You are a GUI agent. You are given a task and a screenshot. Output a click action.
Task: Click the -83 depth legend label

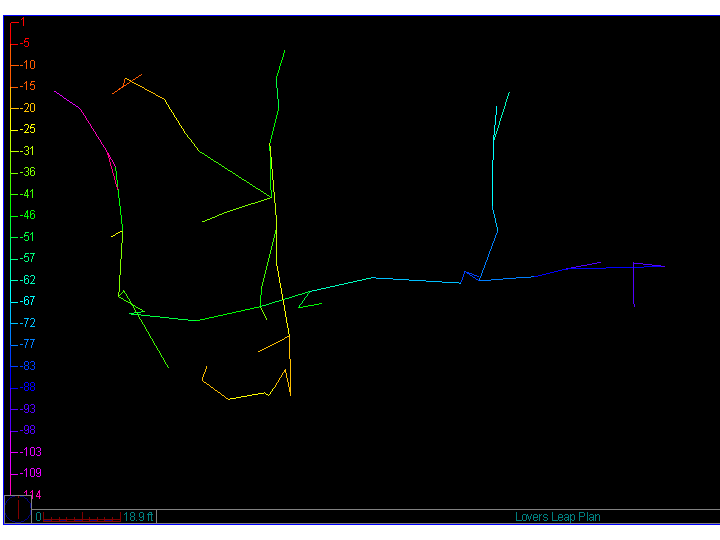click(x=28, y=366)
